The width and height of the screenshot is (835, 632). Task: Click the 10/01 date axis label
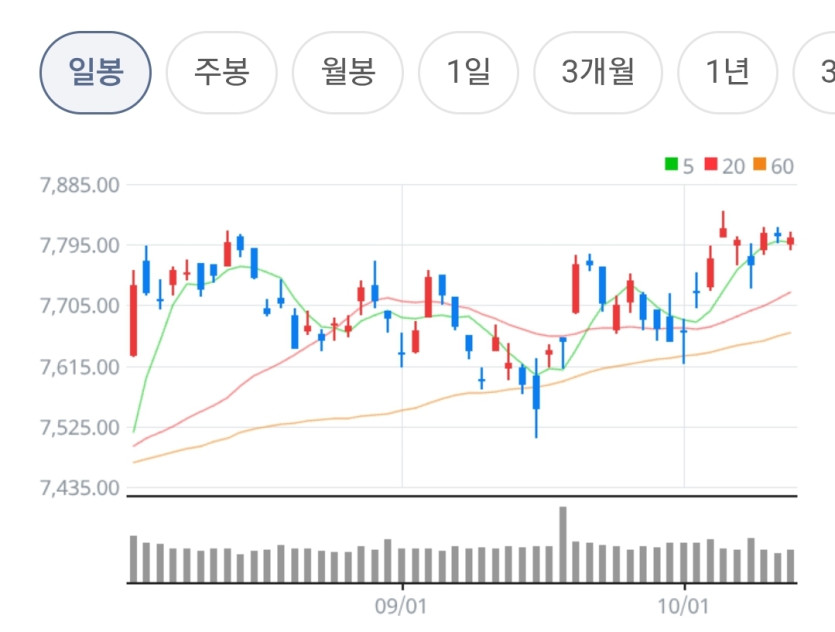(683, 606)
